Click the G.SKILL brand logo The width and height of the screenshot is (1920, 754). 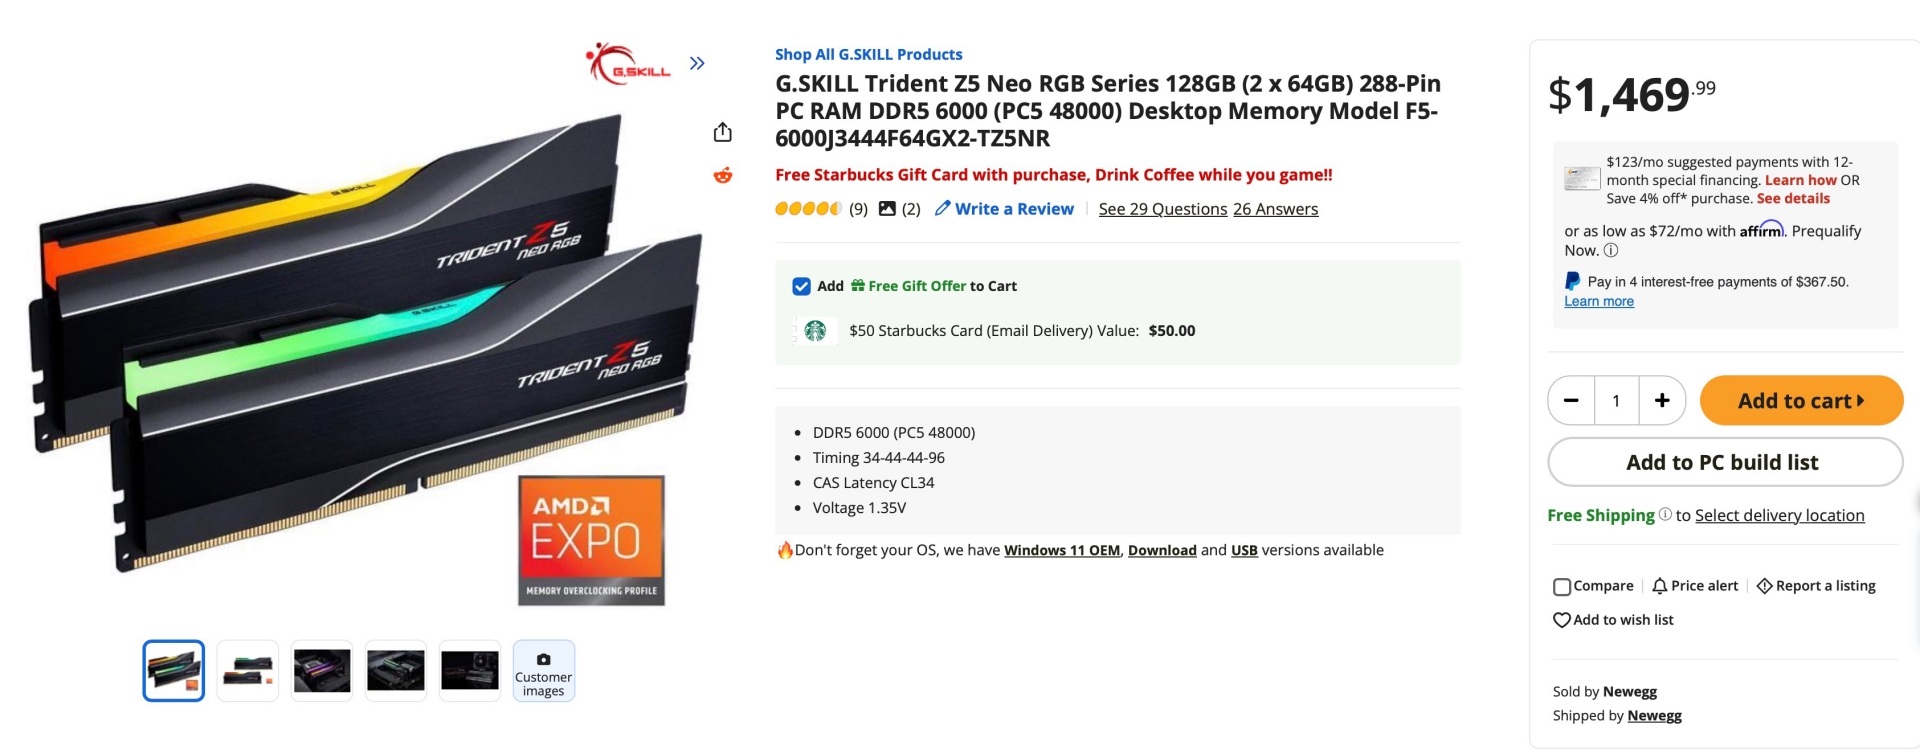[x=629, y=64]
